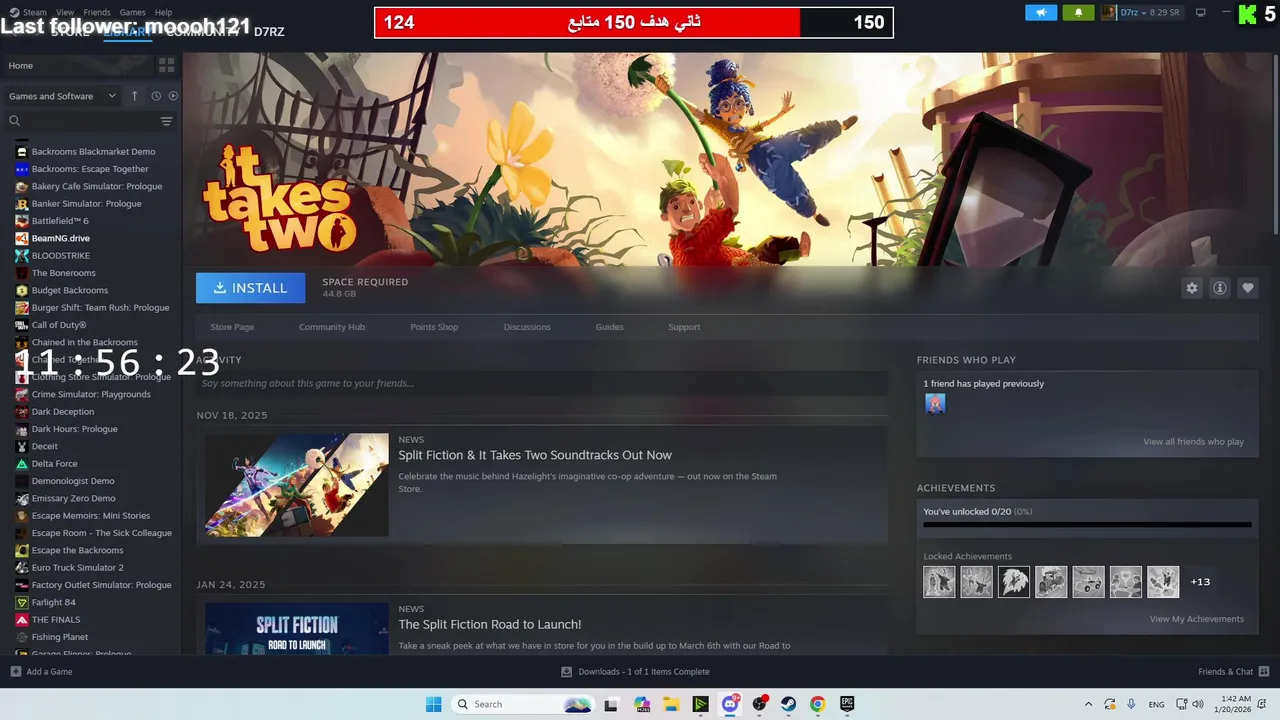Open the Help menu
The image size is (1280, 720).
coord(163,12)
